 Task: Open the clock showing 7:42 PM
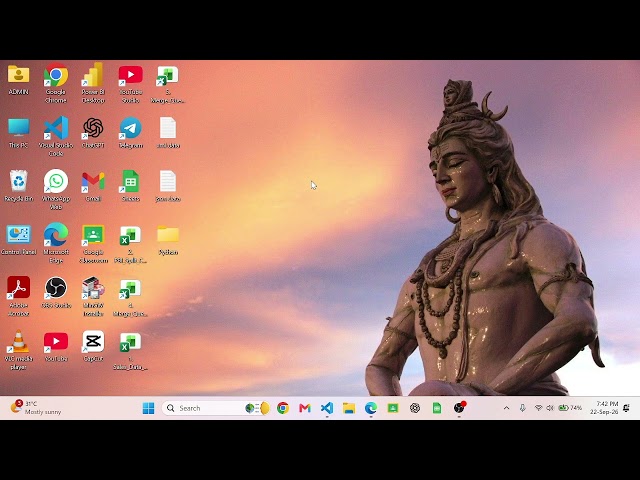click(x=604, y=408)
